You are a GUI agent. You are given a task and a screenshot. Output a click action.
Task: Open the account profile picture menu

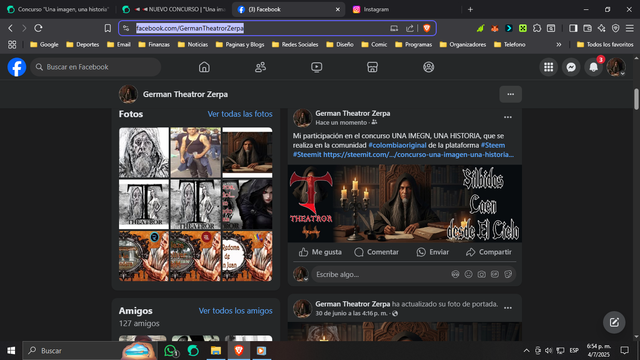(x=616, y=67)
